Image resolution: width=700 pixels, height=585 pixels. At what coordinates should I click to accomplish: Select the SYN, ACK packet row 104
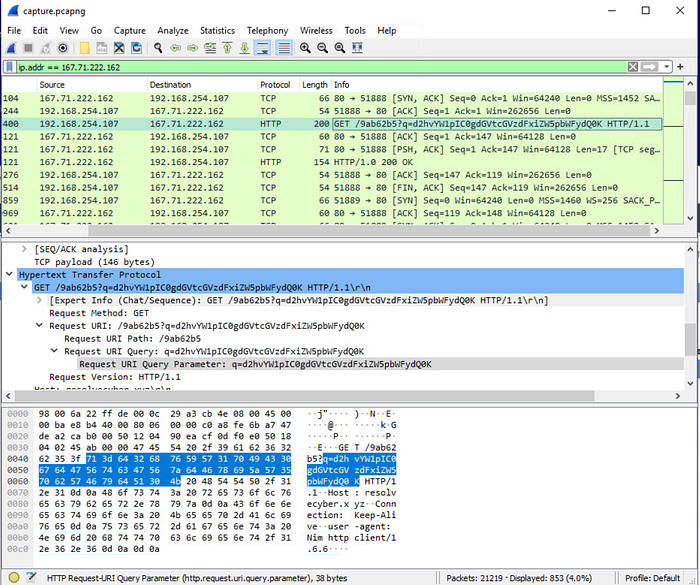coord(332,98)
